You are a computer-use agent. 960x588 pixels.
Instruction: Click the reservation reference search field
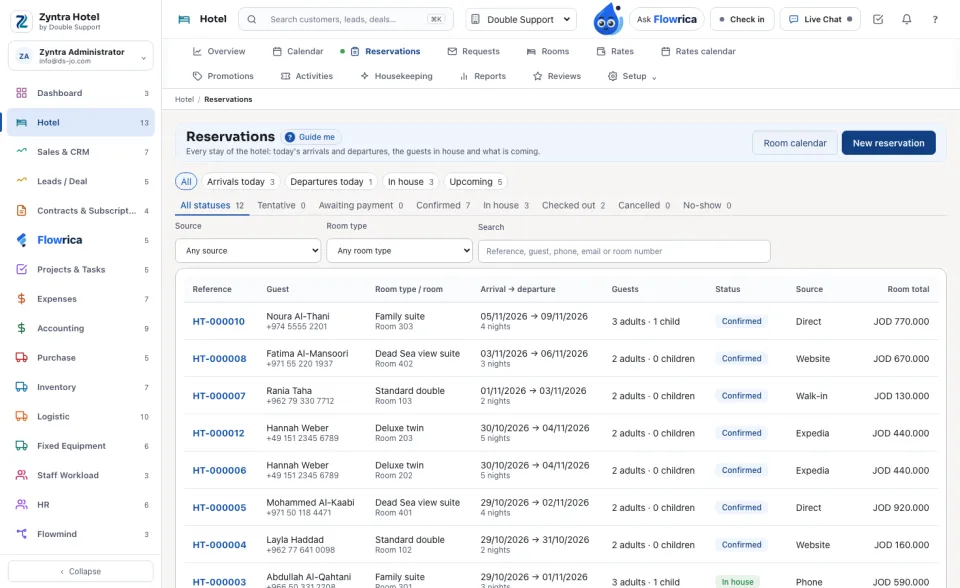[624, 251]
